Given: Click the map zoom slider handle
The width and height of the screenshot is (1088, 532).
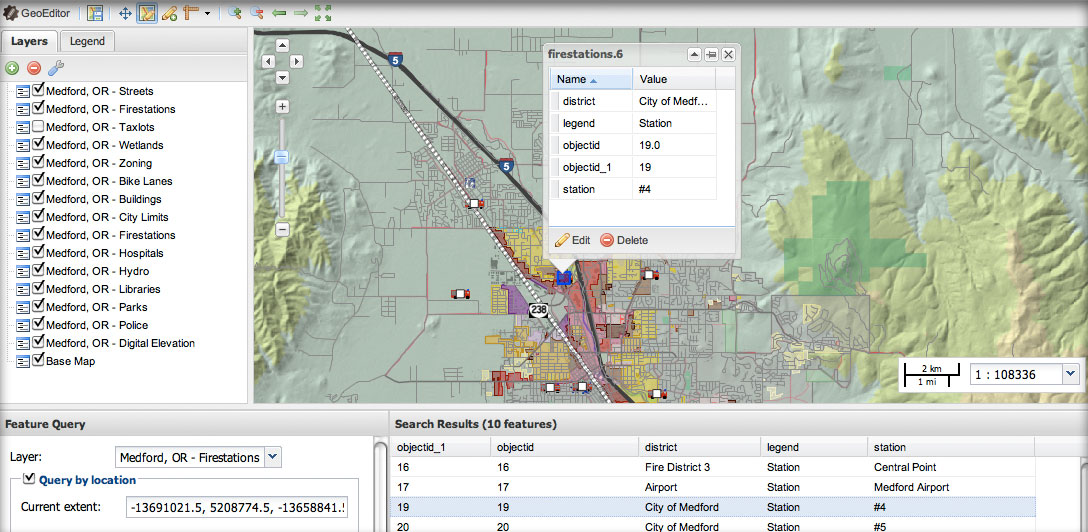Looking at the screenshot, I should coord(282,157).
